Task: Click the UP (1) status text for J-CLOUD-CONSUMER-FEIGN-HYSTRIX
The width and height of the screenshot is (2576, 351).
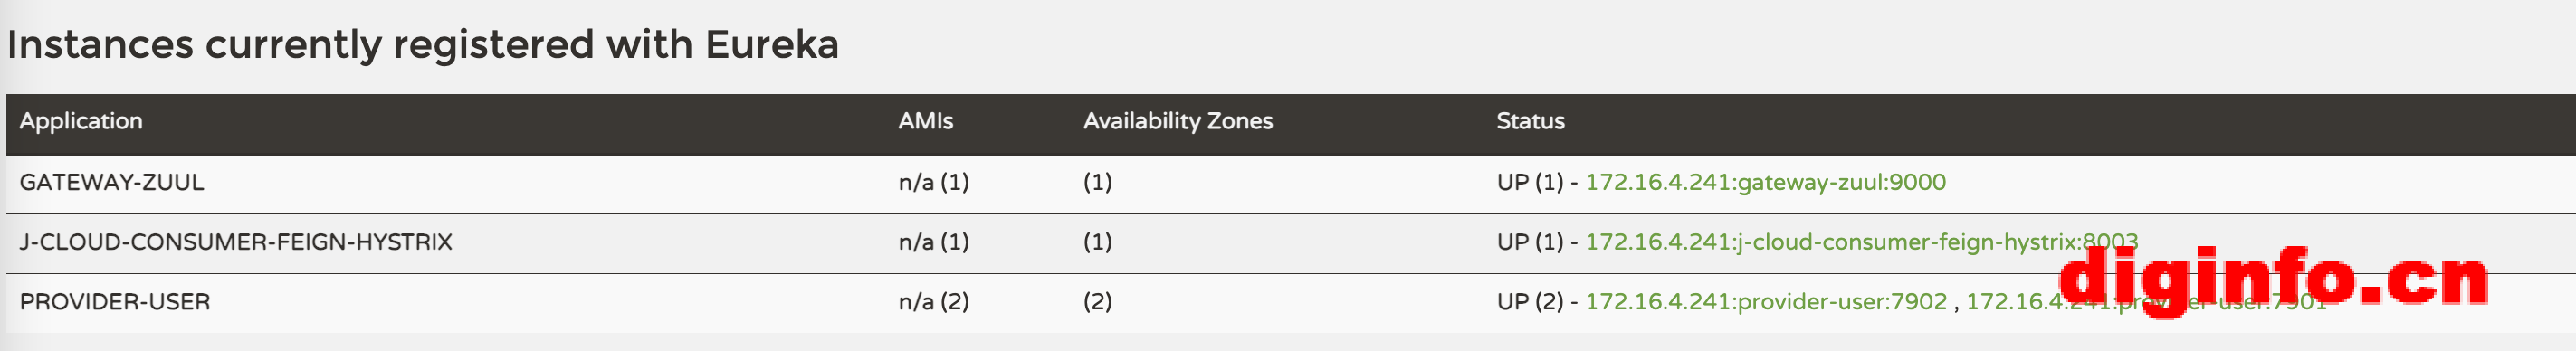Action: (x=1529, y=242)
